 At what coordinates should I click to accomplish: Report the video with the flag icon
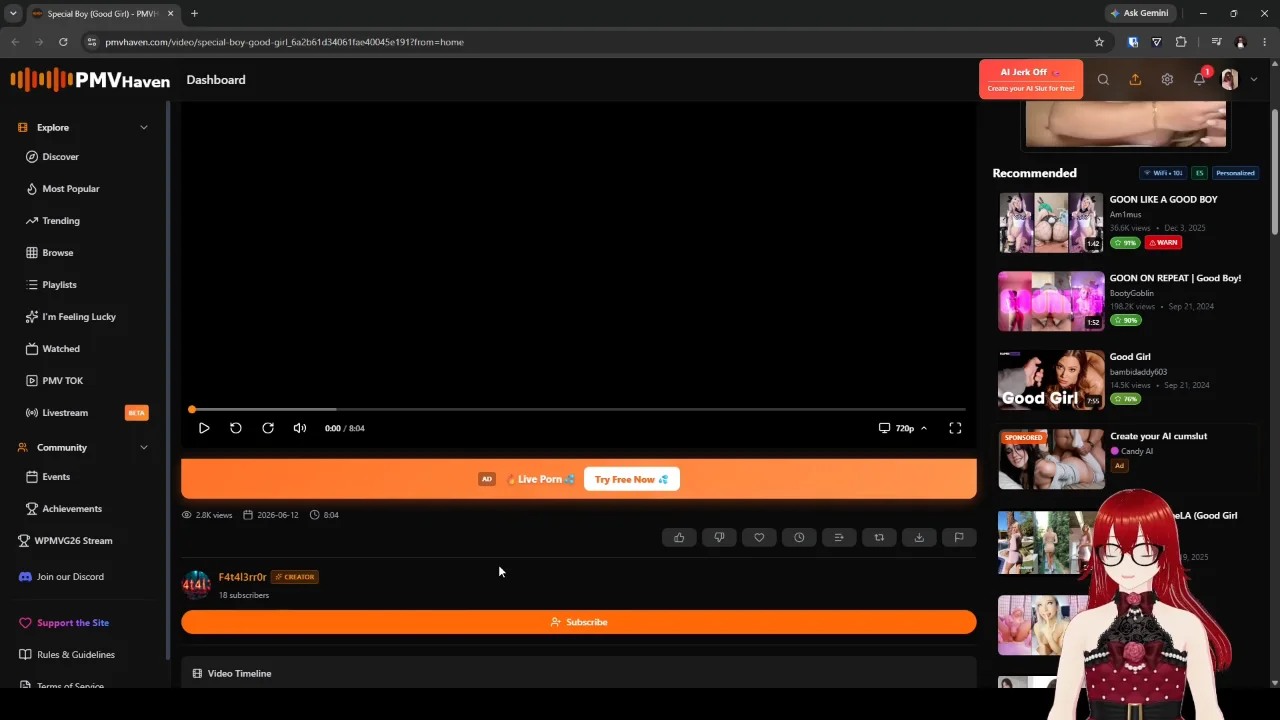959,538
